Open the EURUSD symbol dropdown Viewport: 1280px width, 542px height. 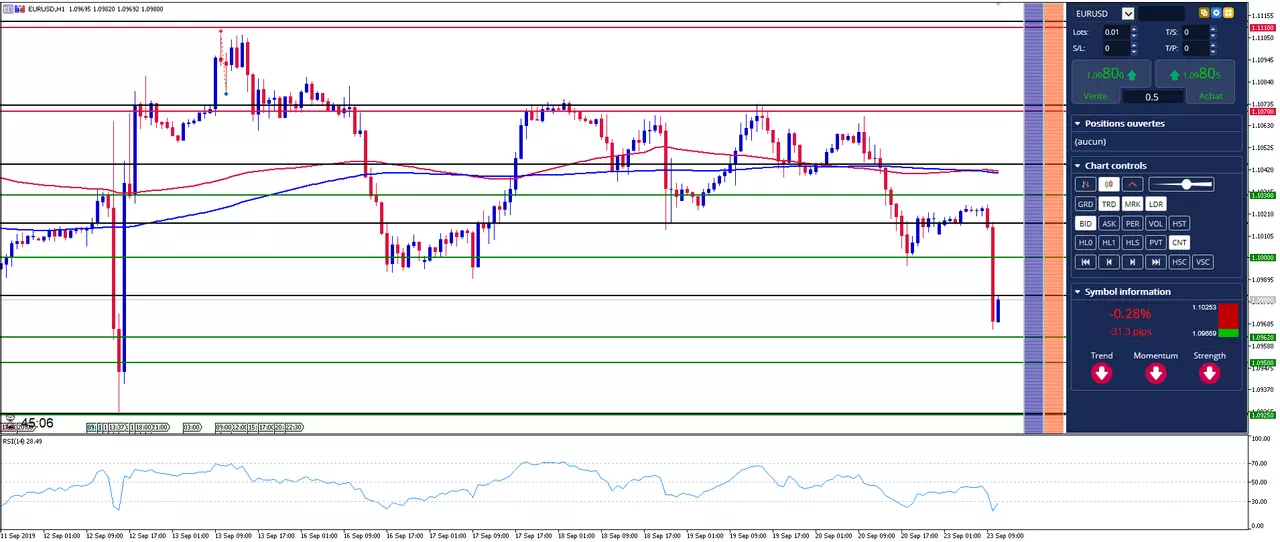click(x=1128, y=14)
